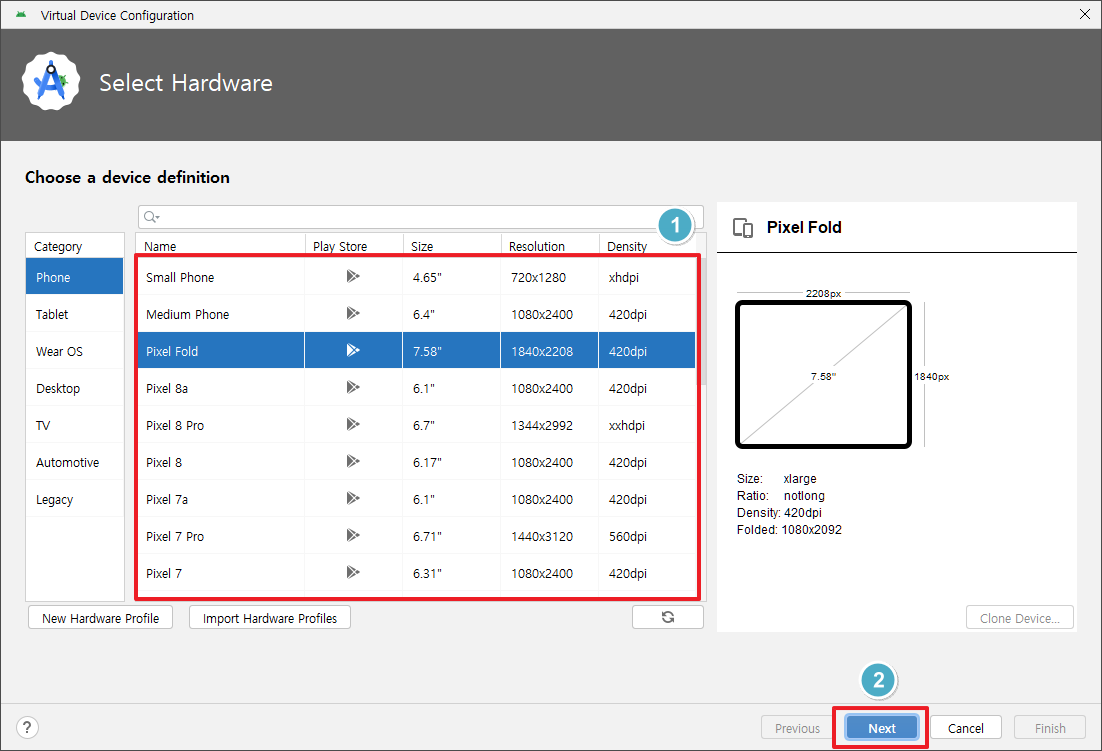Select the Wear OS category
Viewport: 1102px width, 751px height.
click(x=74, y=351)
